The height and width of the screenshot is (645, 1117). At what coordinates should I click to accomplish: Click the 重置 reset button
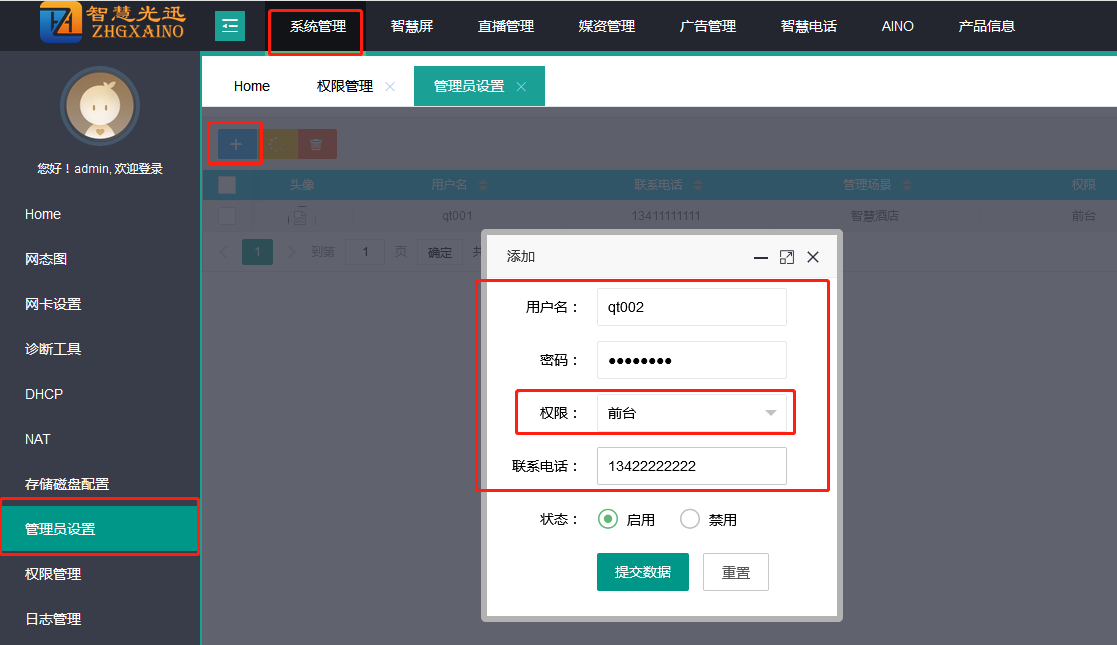coord(736,572)
